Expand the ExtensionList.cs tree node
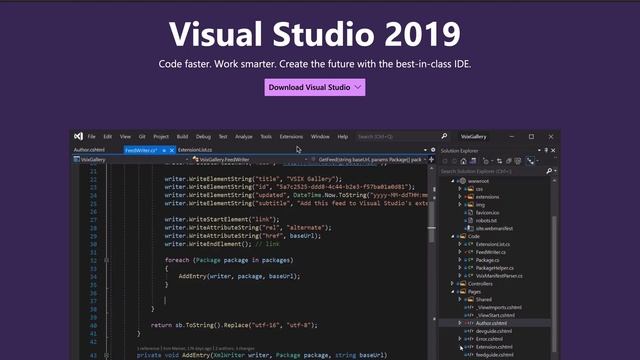The height and width of the screenshot is (360, 640). point(460,244)
